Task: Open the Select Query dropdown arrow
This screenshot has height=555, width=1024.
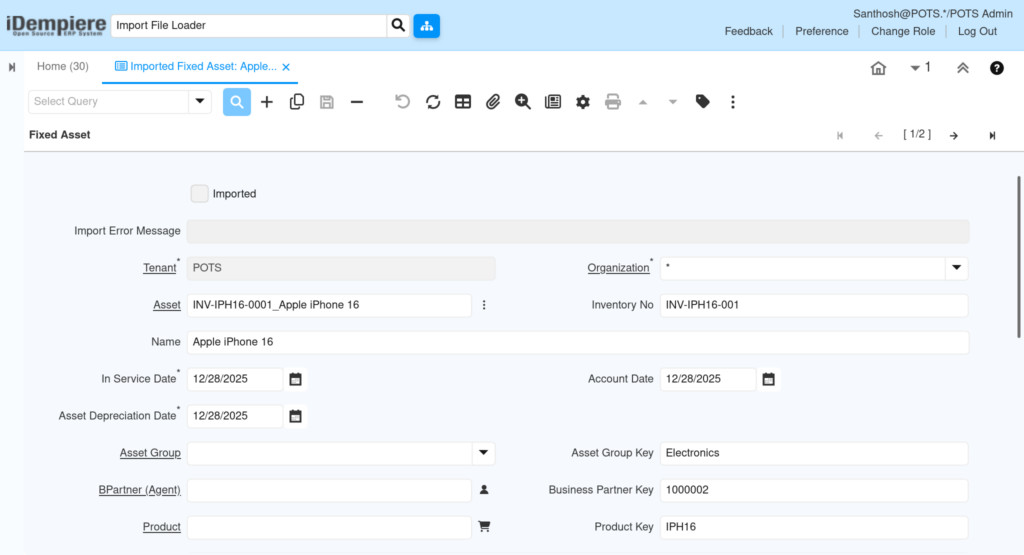Action: coord(200,101)
